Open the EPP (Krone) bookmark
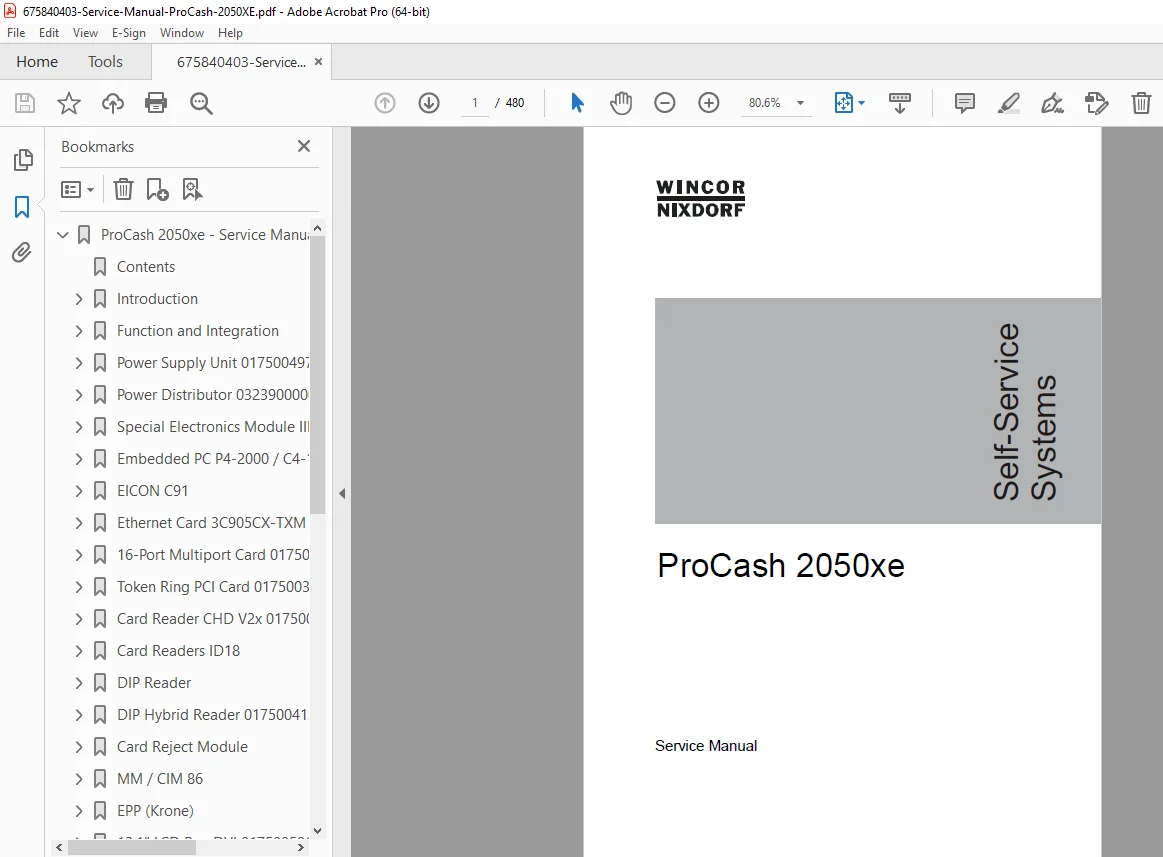1163x857 pixels. click(x=155, y=810)
